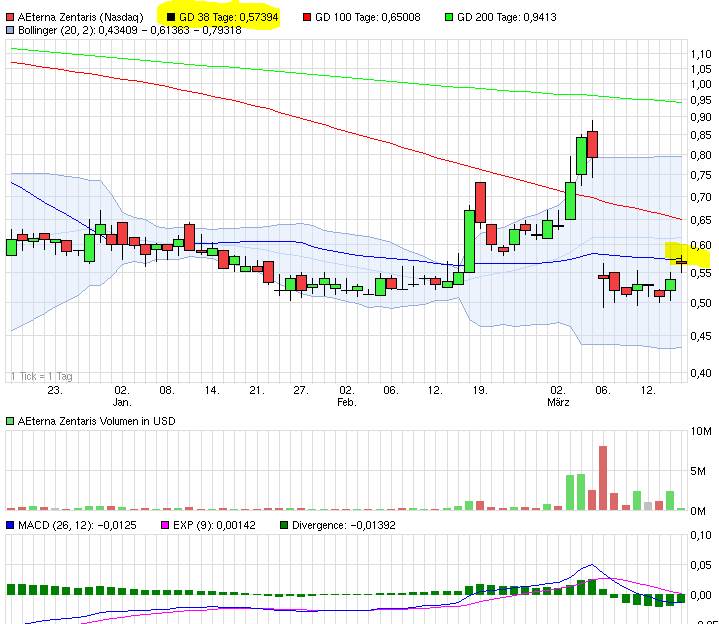The height and width of the screenshot is (624, 719).
Task: Click the 0,90 price axis label
Action: coord(701,117)
